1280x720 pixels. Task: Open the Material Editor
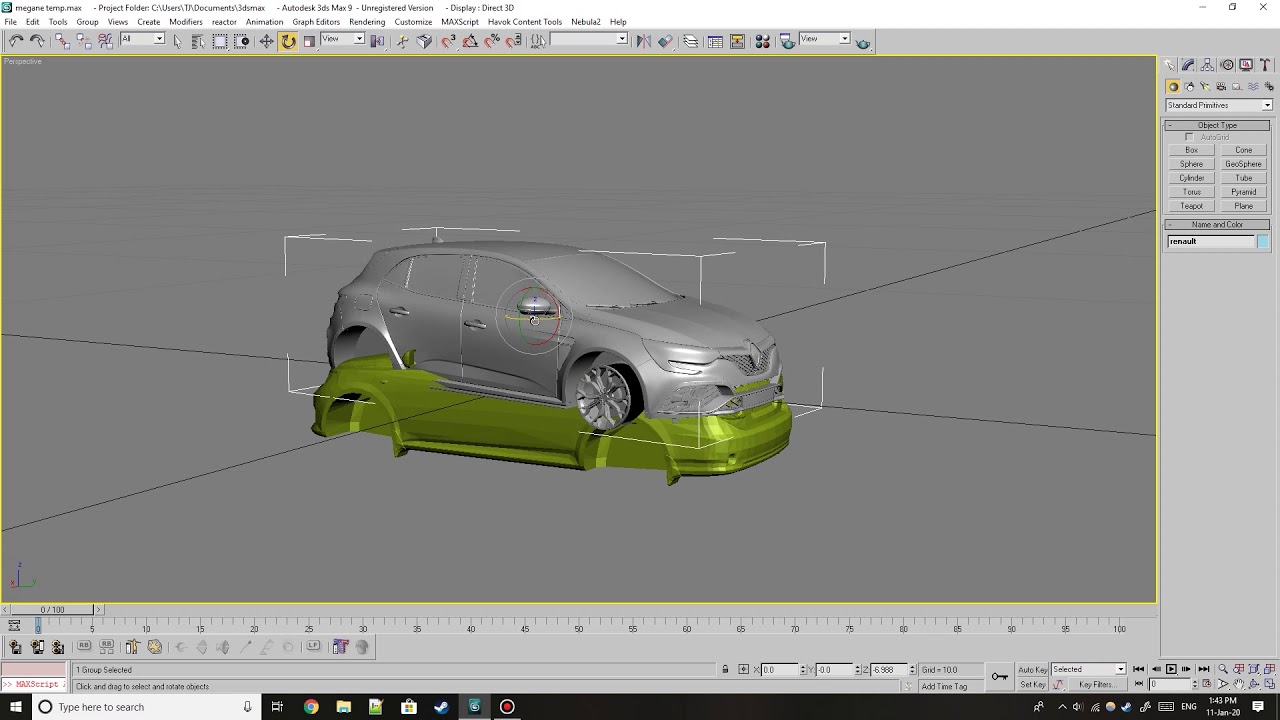(762, 41)
